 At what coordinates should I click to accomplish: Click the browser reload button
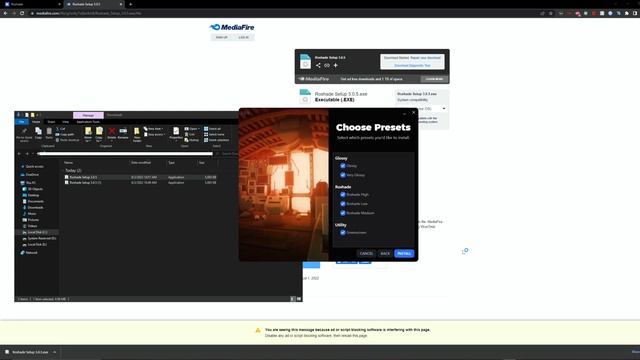22,13
